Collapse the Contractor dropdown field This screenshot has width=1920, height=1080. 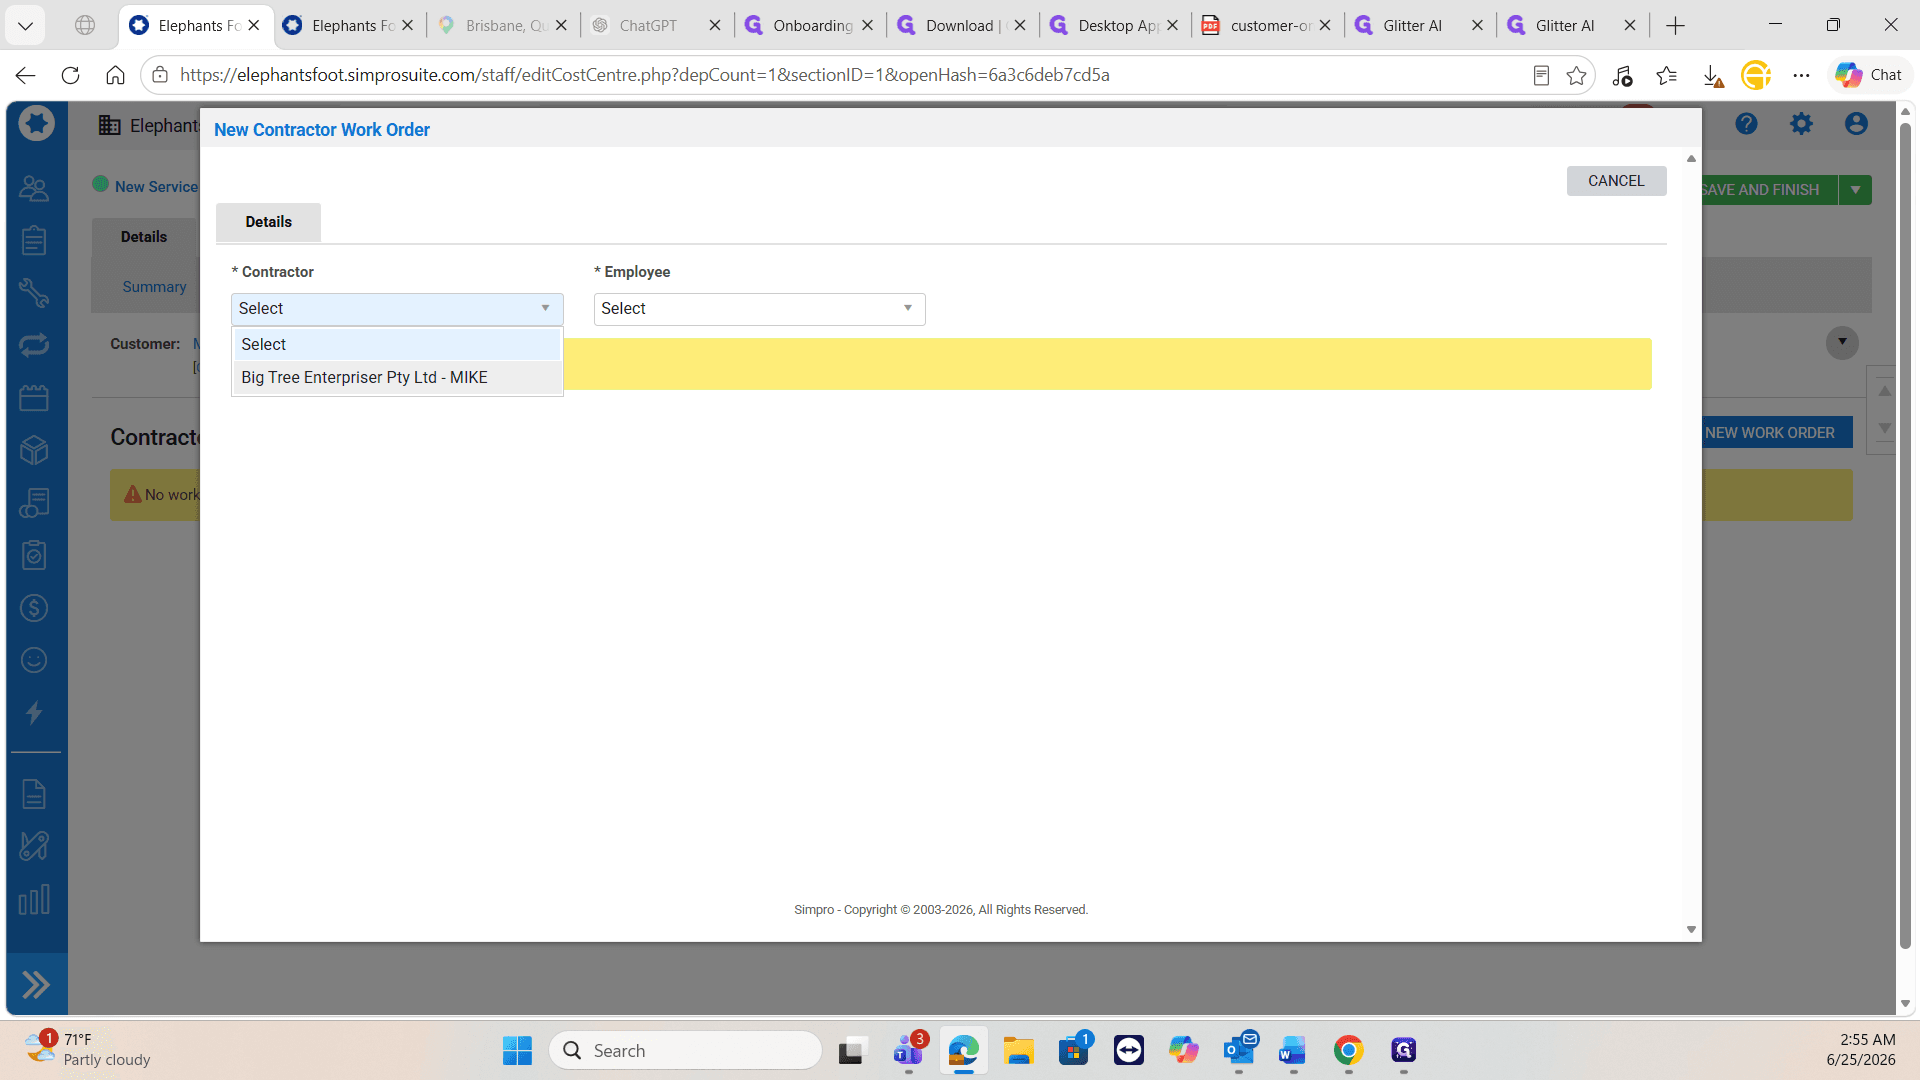point(397,309)
